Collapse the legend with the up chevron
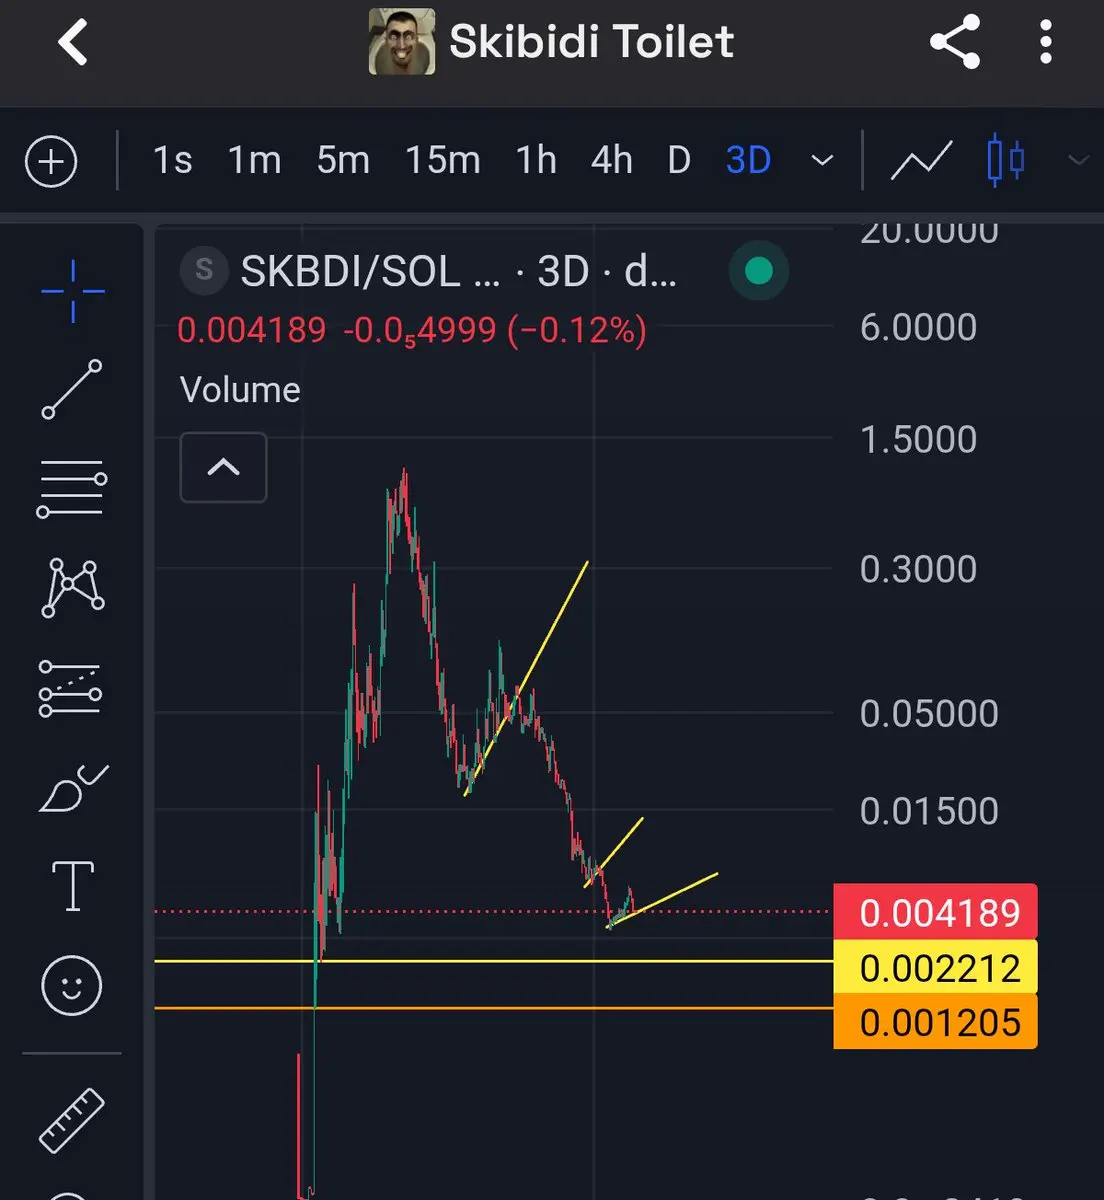This screenshot has width=1104, height=1200. click(223, 467)
